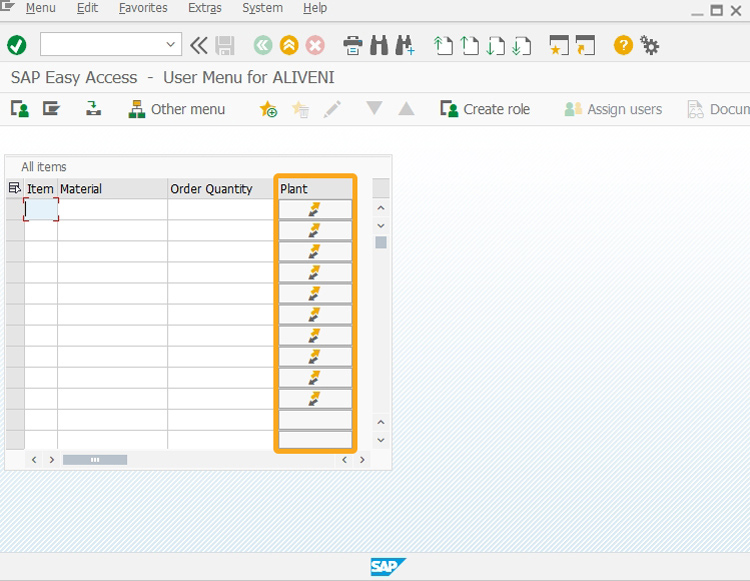The height and width of the screenshot is (581, 750).
Task: Click the Create New Session icon
Action: (x=559, y=45)
